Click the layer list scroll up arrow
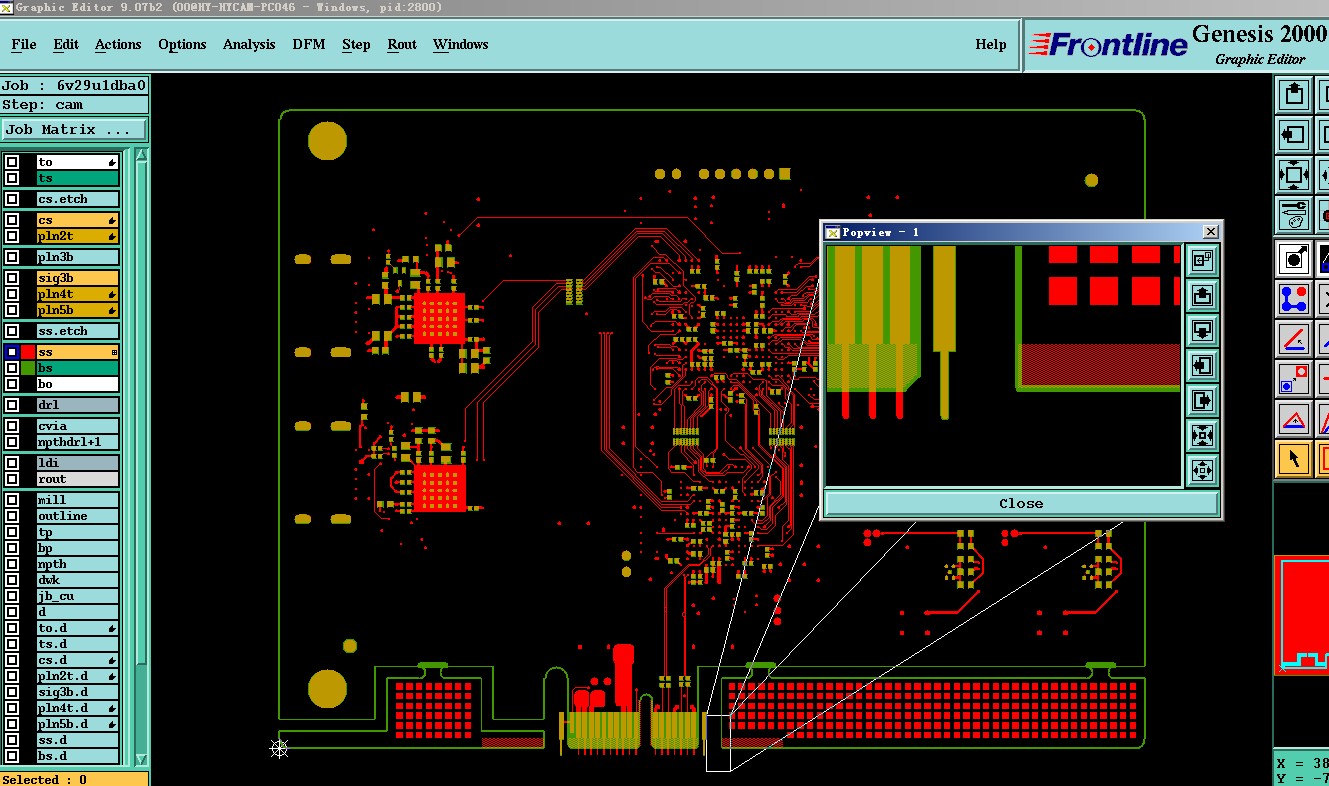This screenshot has width=1329, height=786. pyautogui.click(x=141, y=155)
